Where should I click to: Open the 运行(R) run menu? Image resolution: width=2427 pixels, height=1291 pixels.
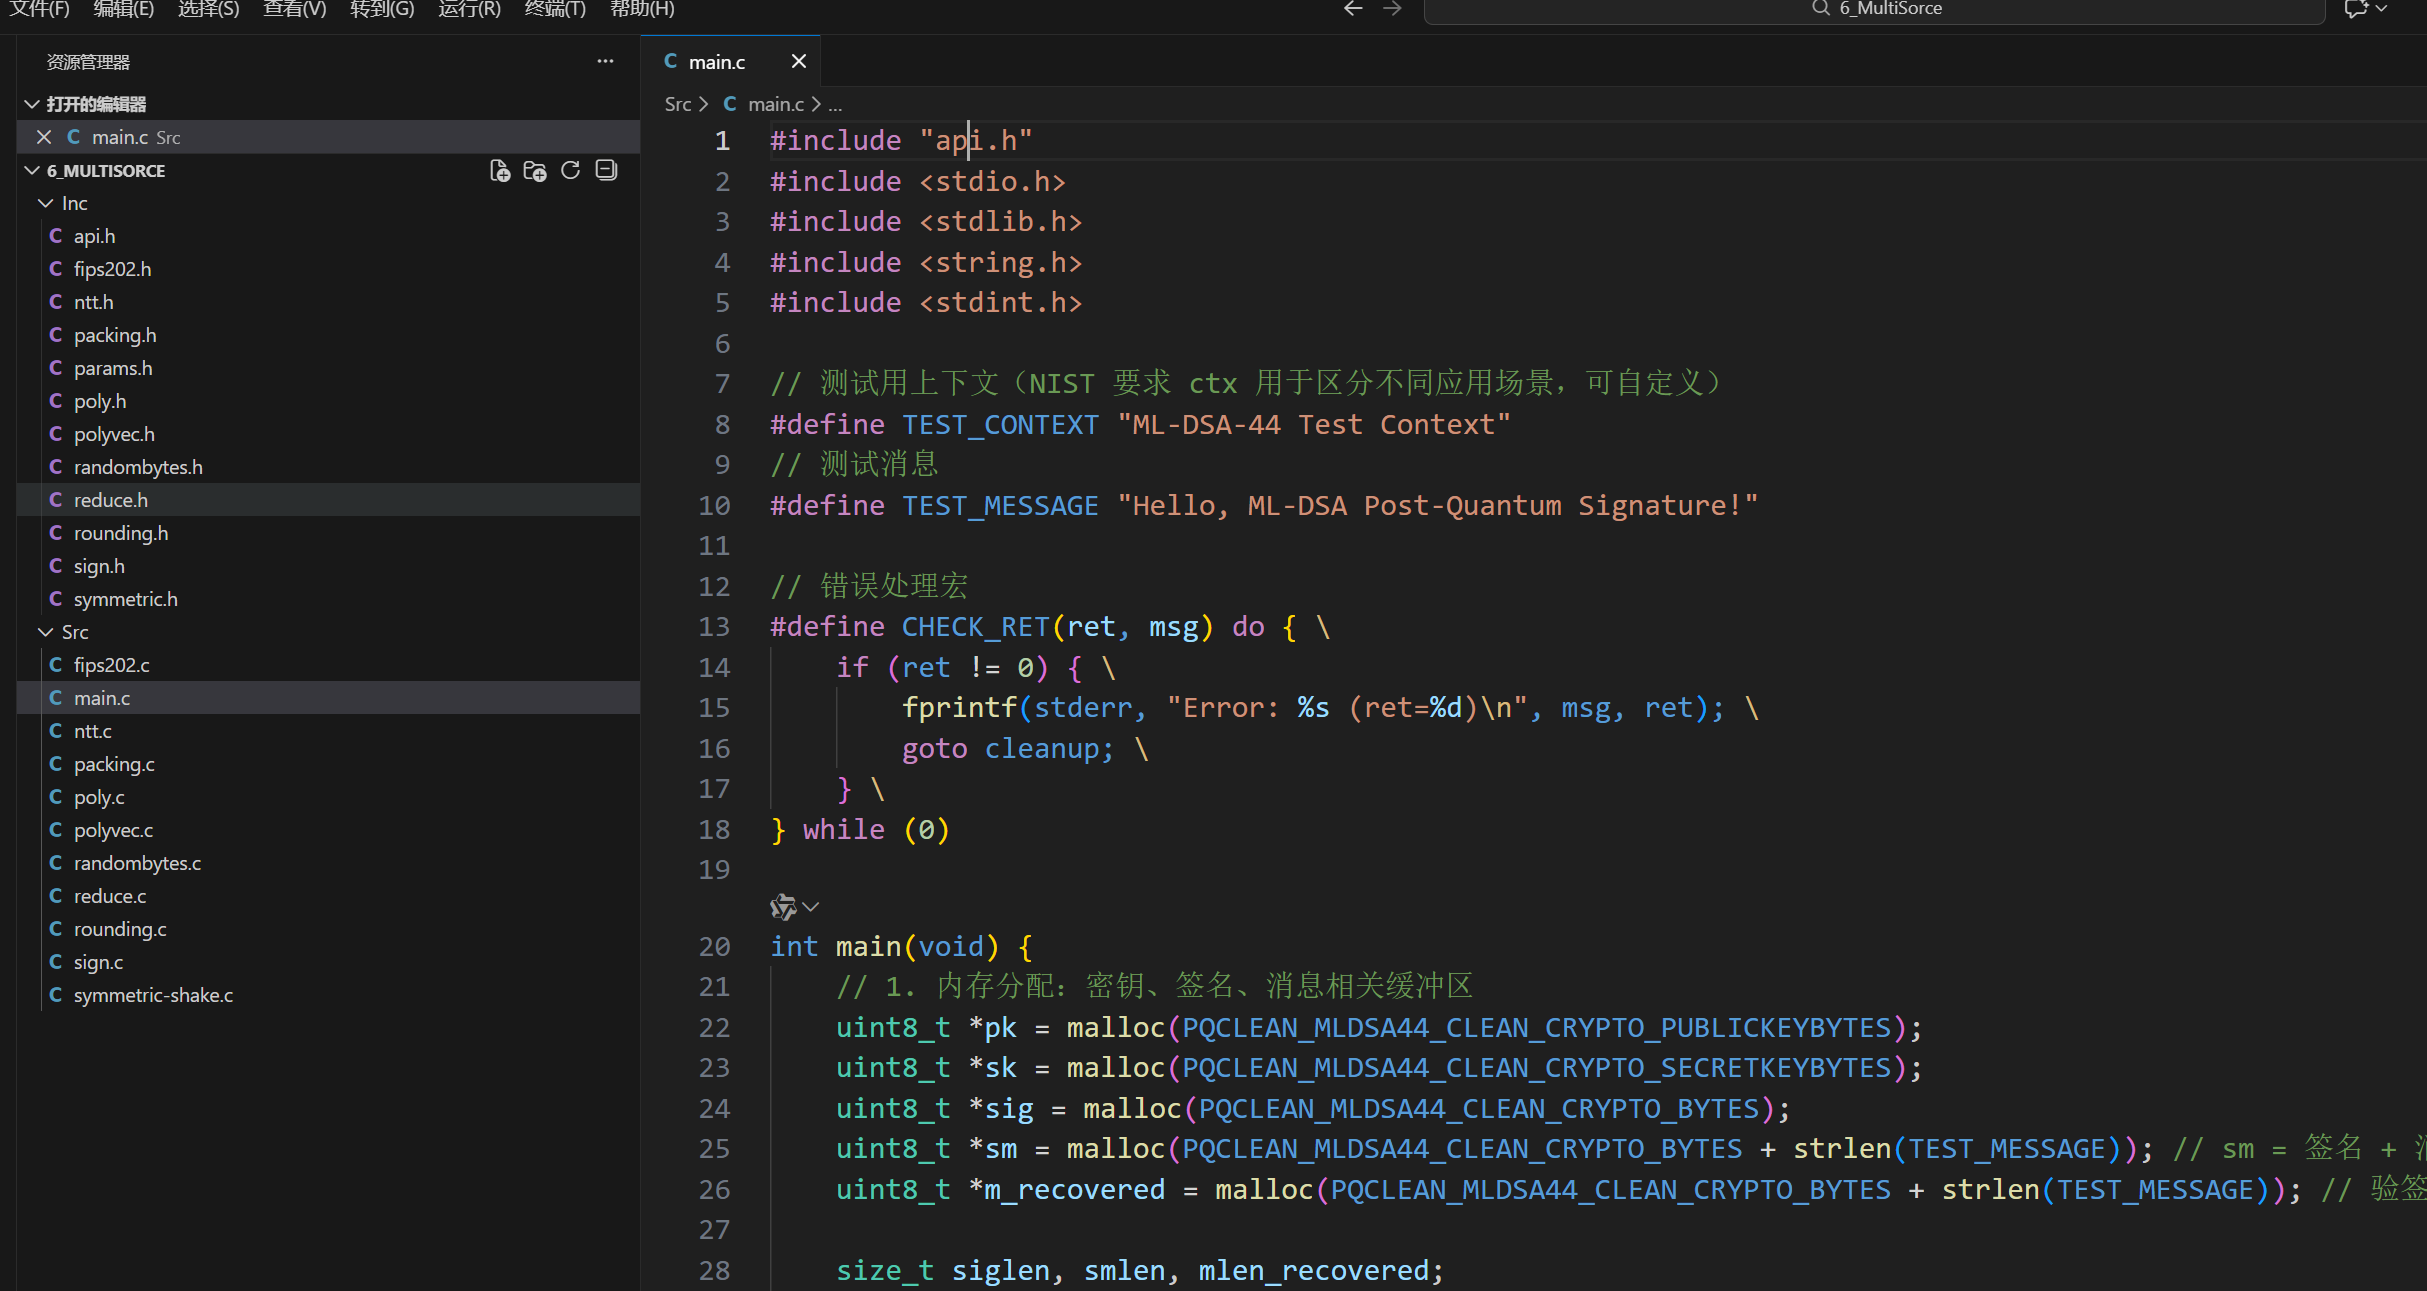tap(469, 9)
